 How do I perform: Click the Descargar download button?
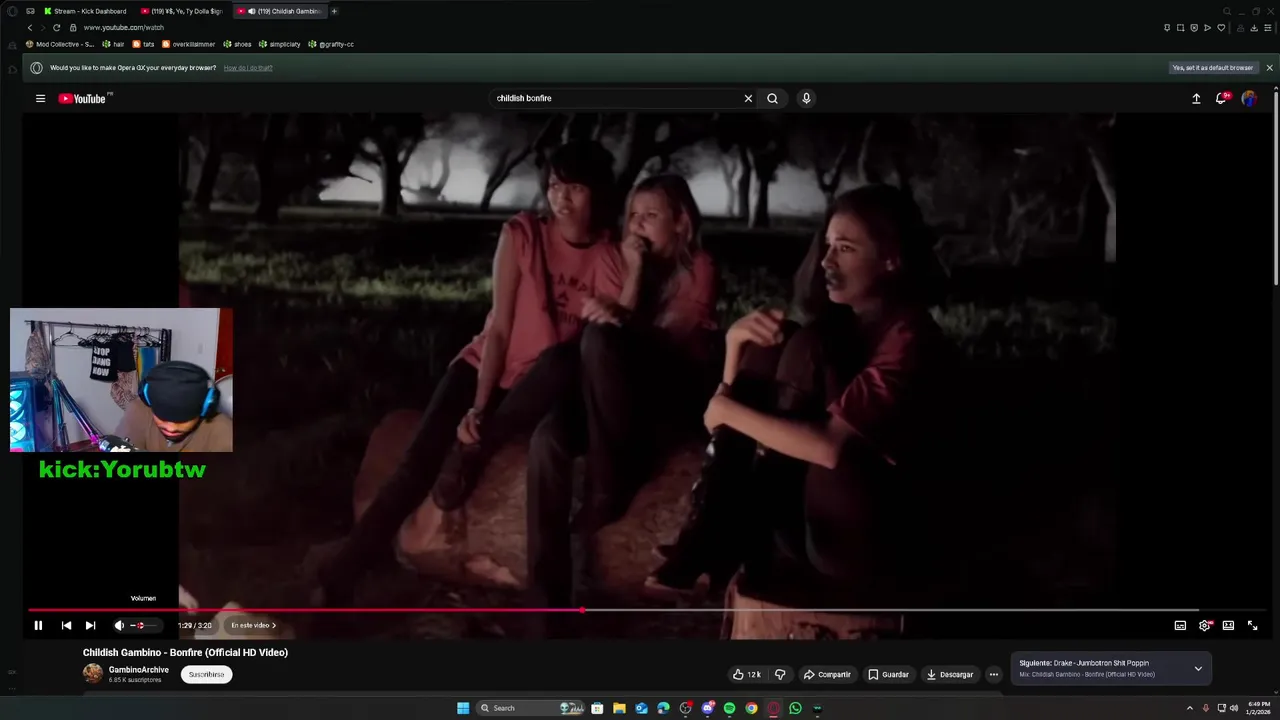pos(950,674)
